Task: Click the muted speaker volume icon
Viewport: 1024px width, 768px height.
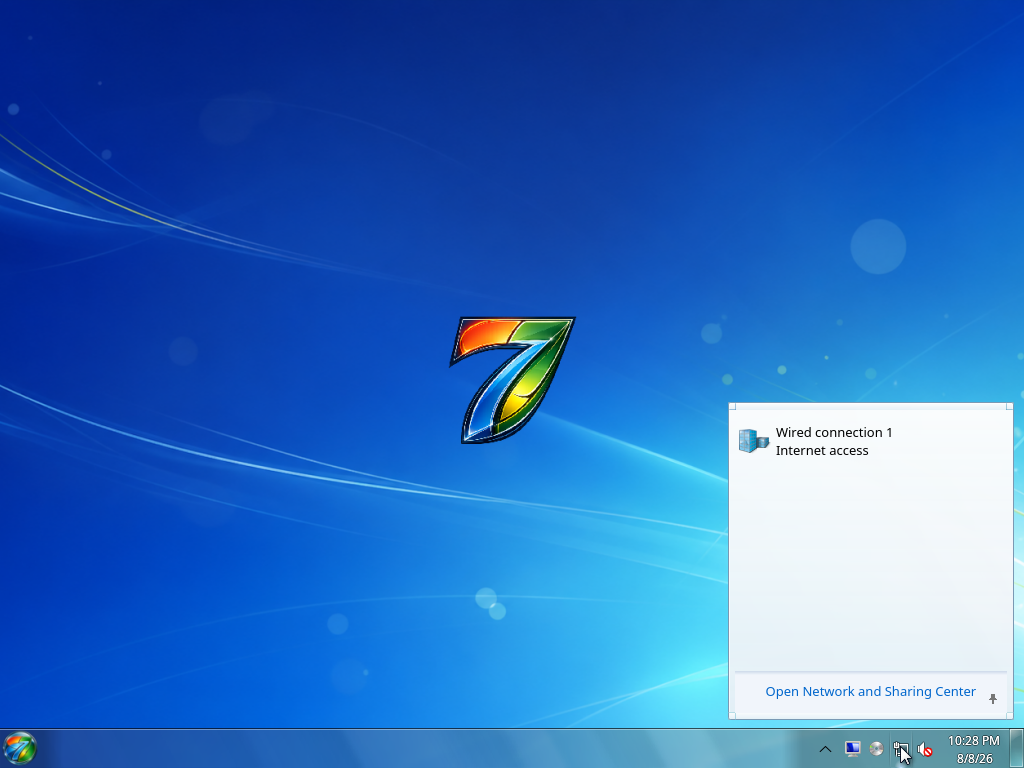Action: click(x=925, y=750)
